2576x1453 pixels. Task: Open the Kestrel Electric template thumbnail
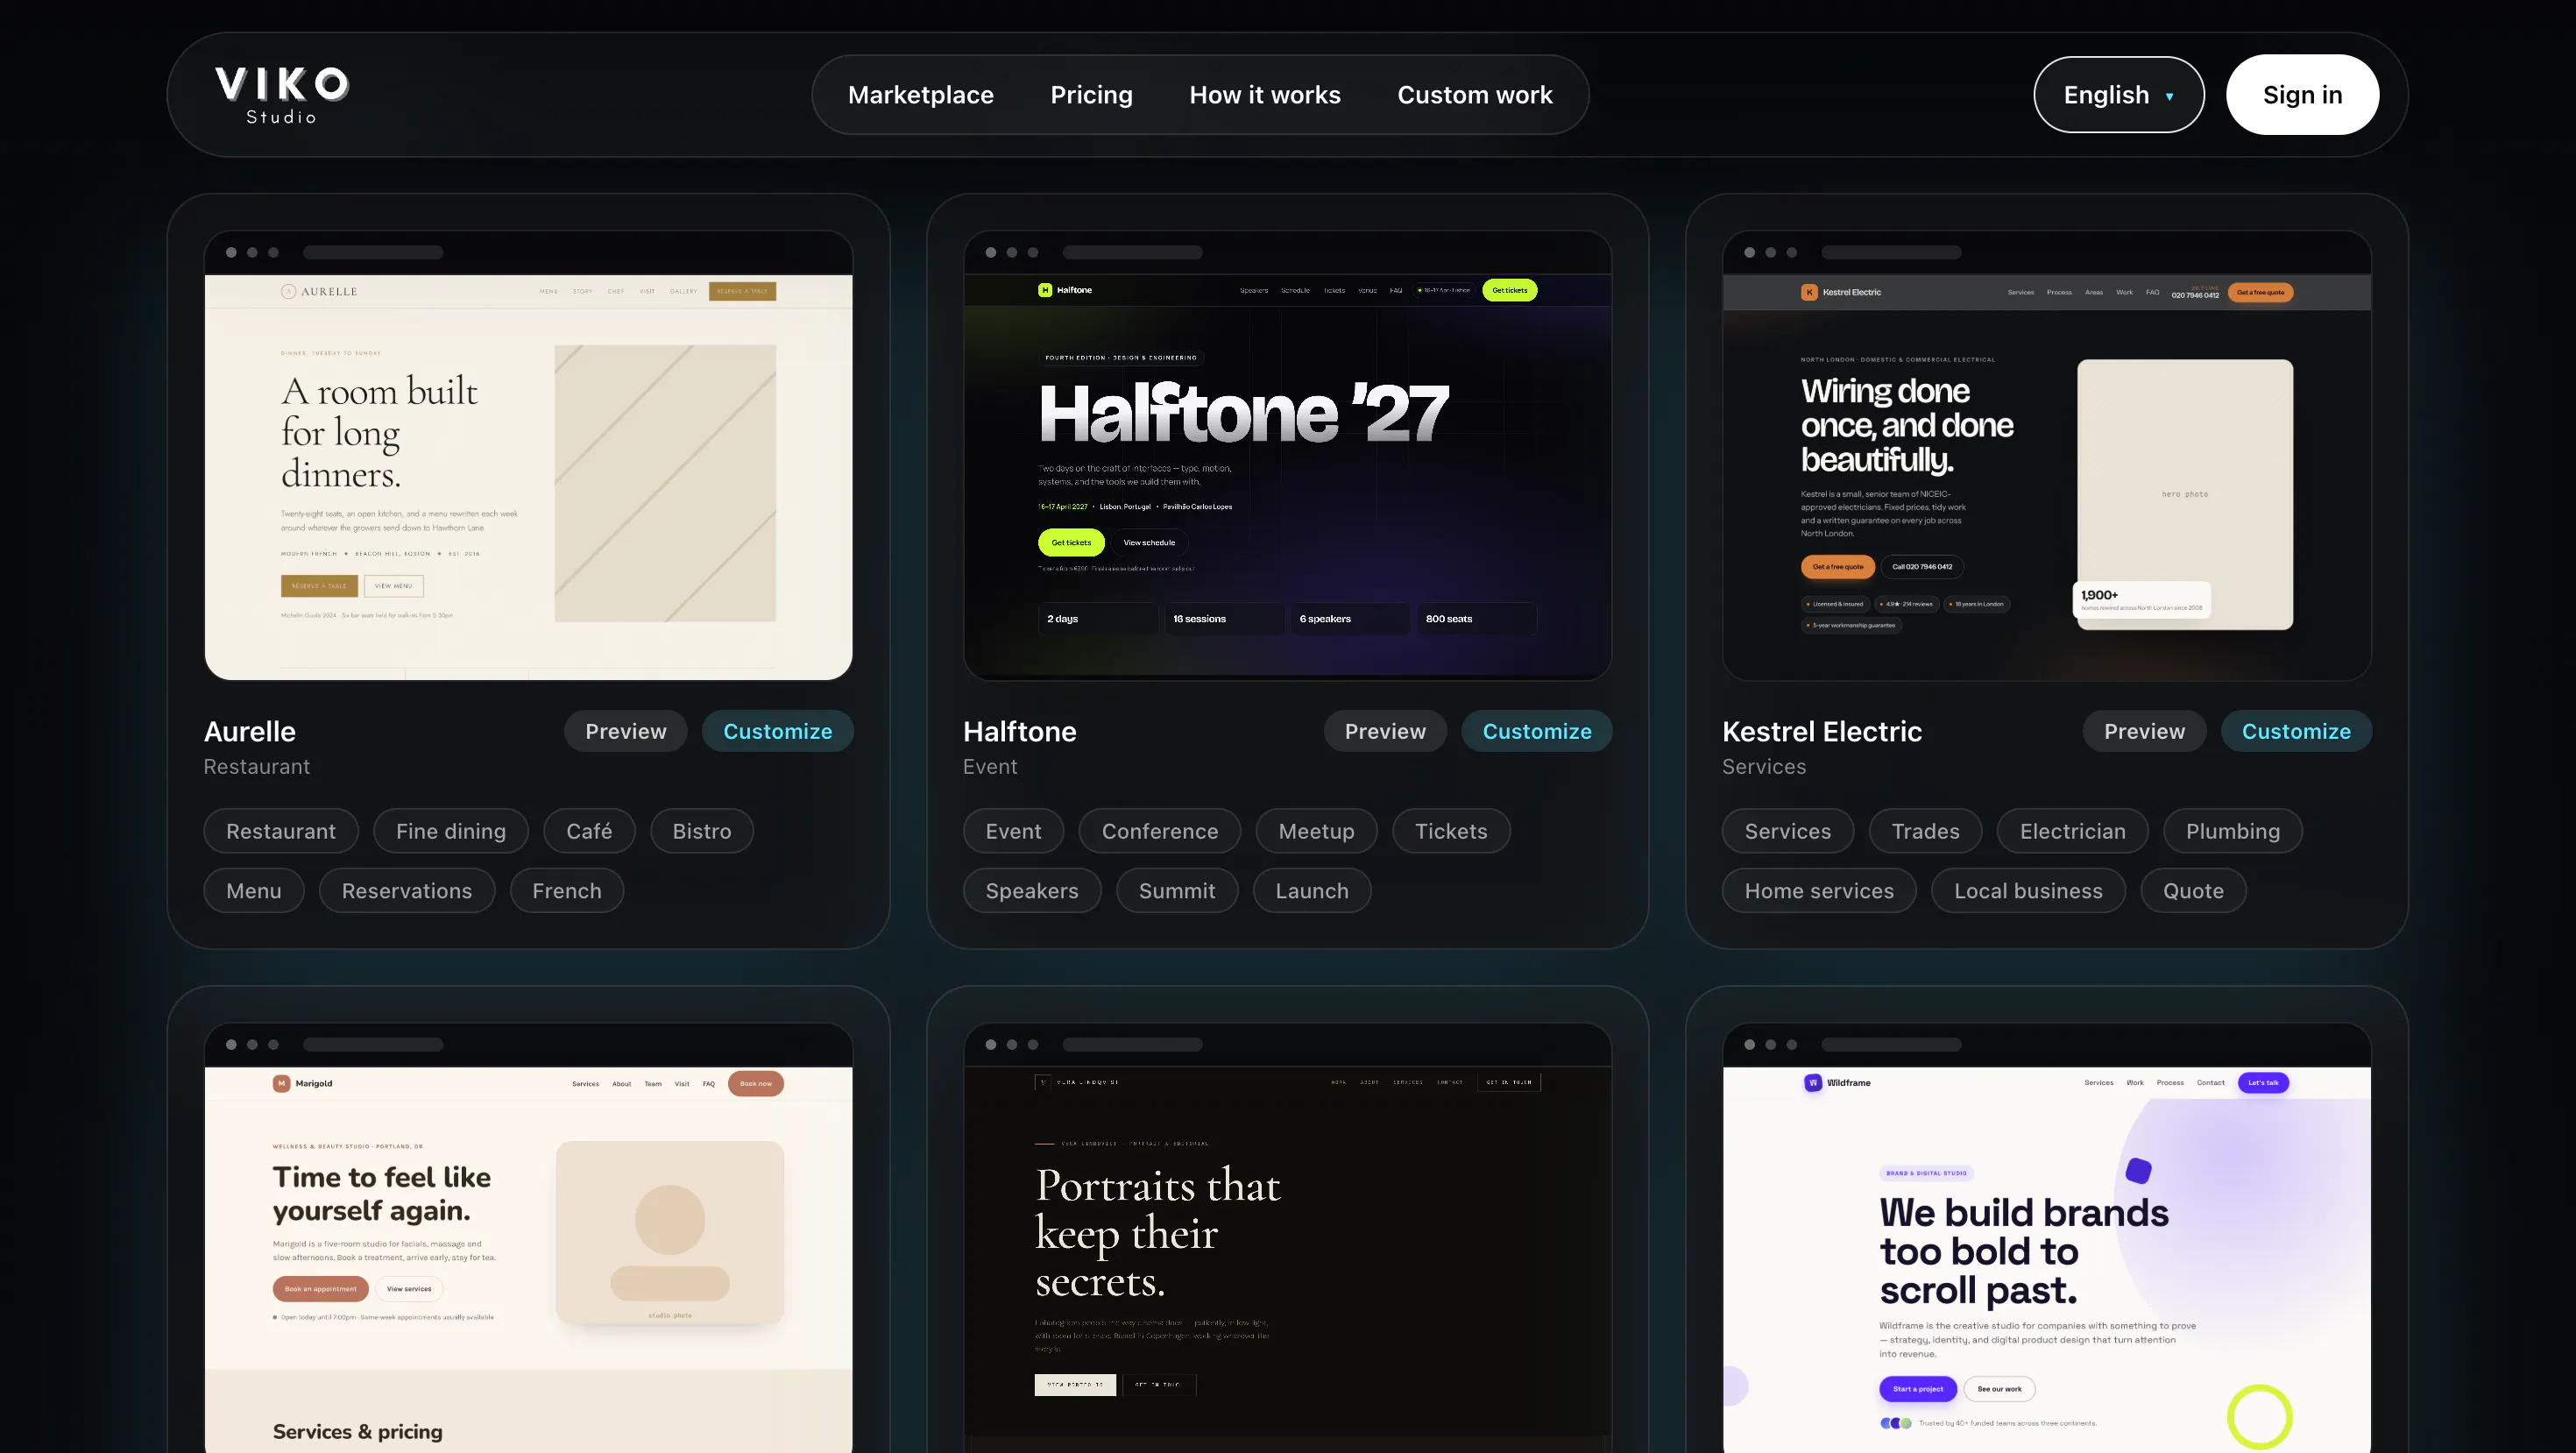2046,456
